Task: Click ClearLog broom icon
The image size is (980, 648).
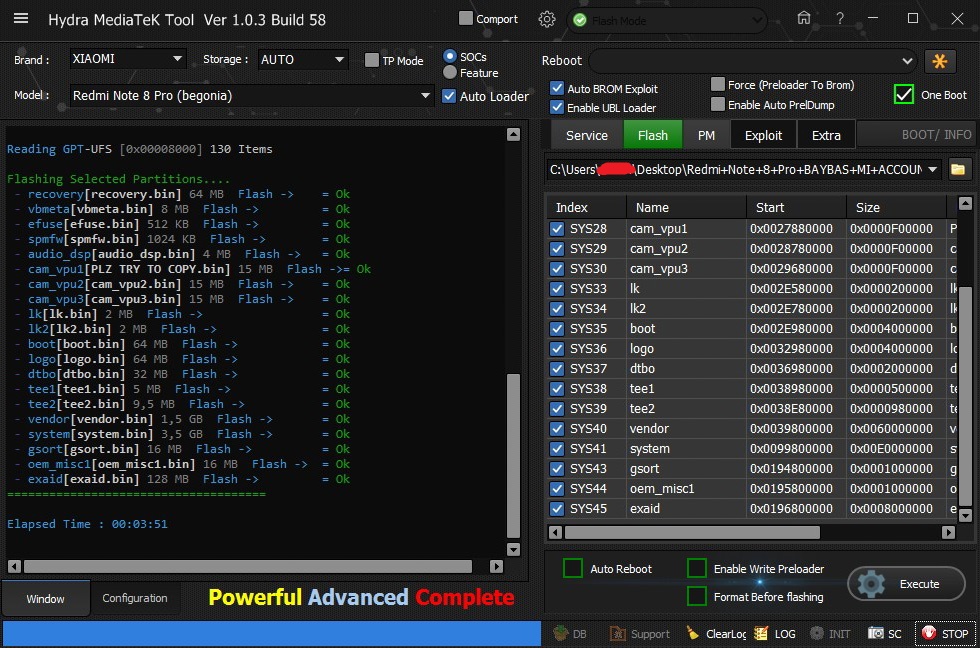Action: [x=716, y=633]
